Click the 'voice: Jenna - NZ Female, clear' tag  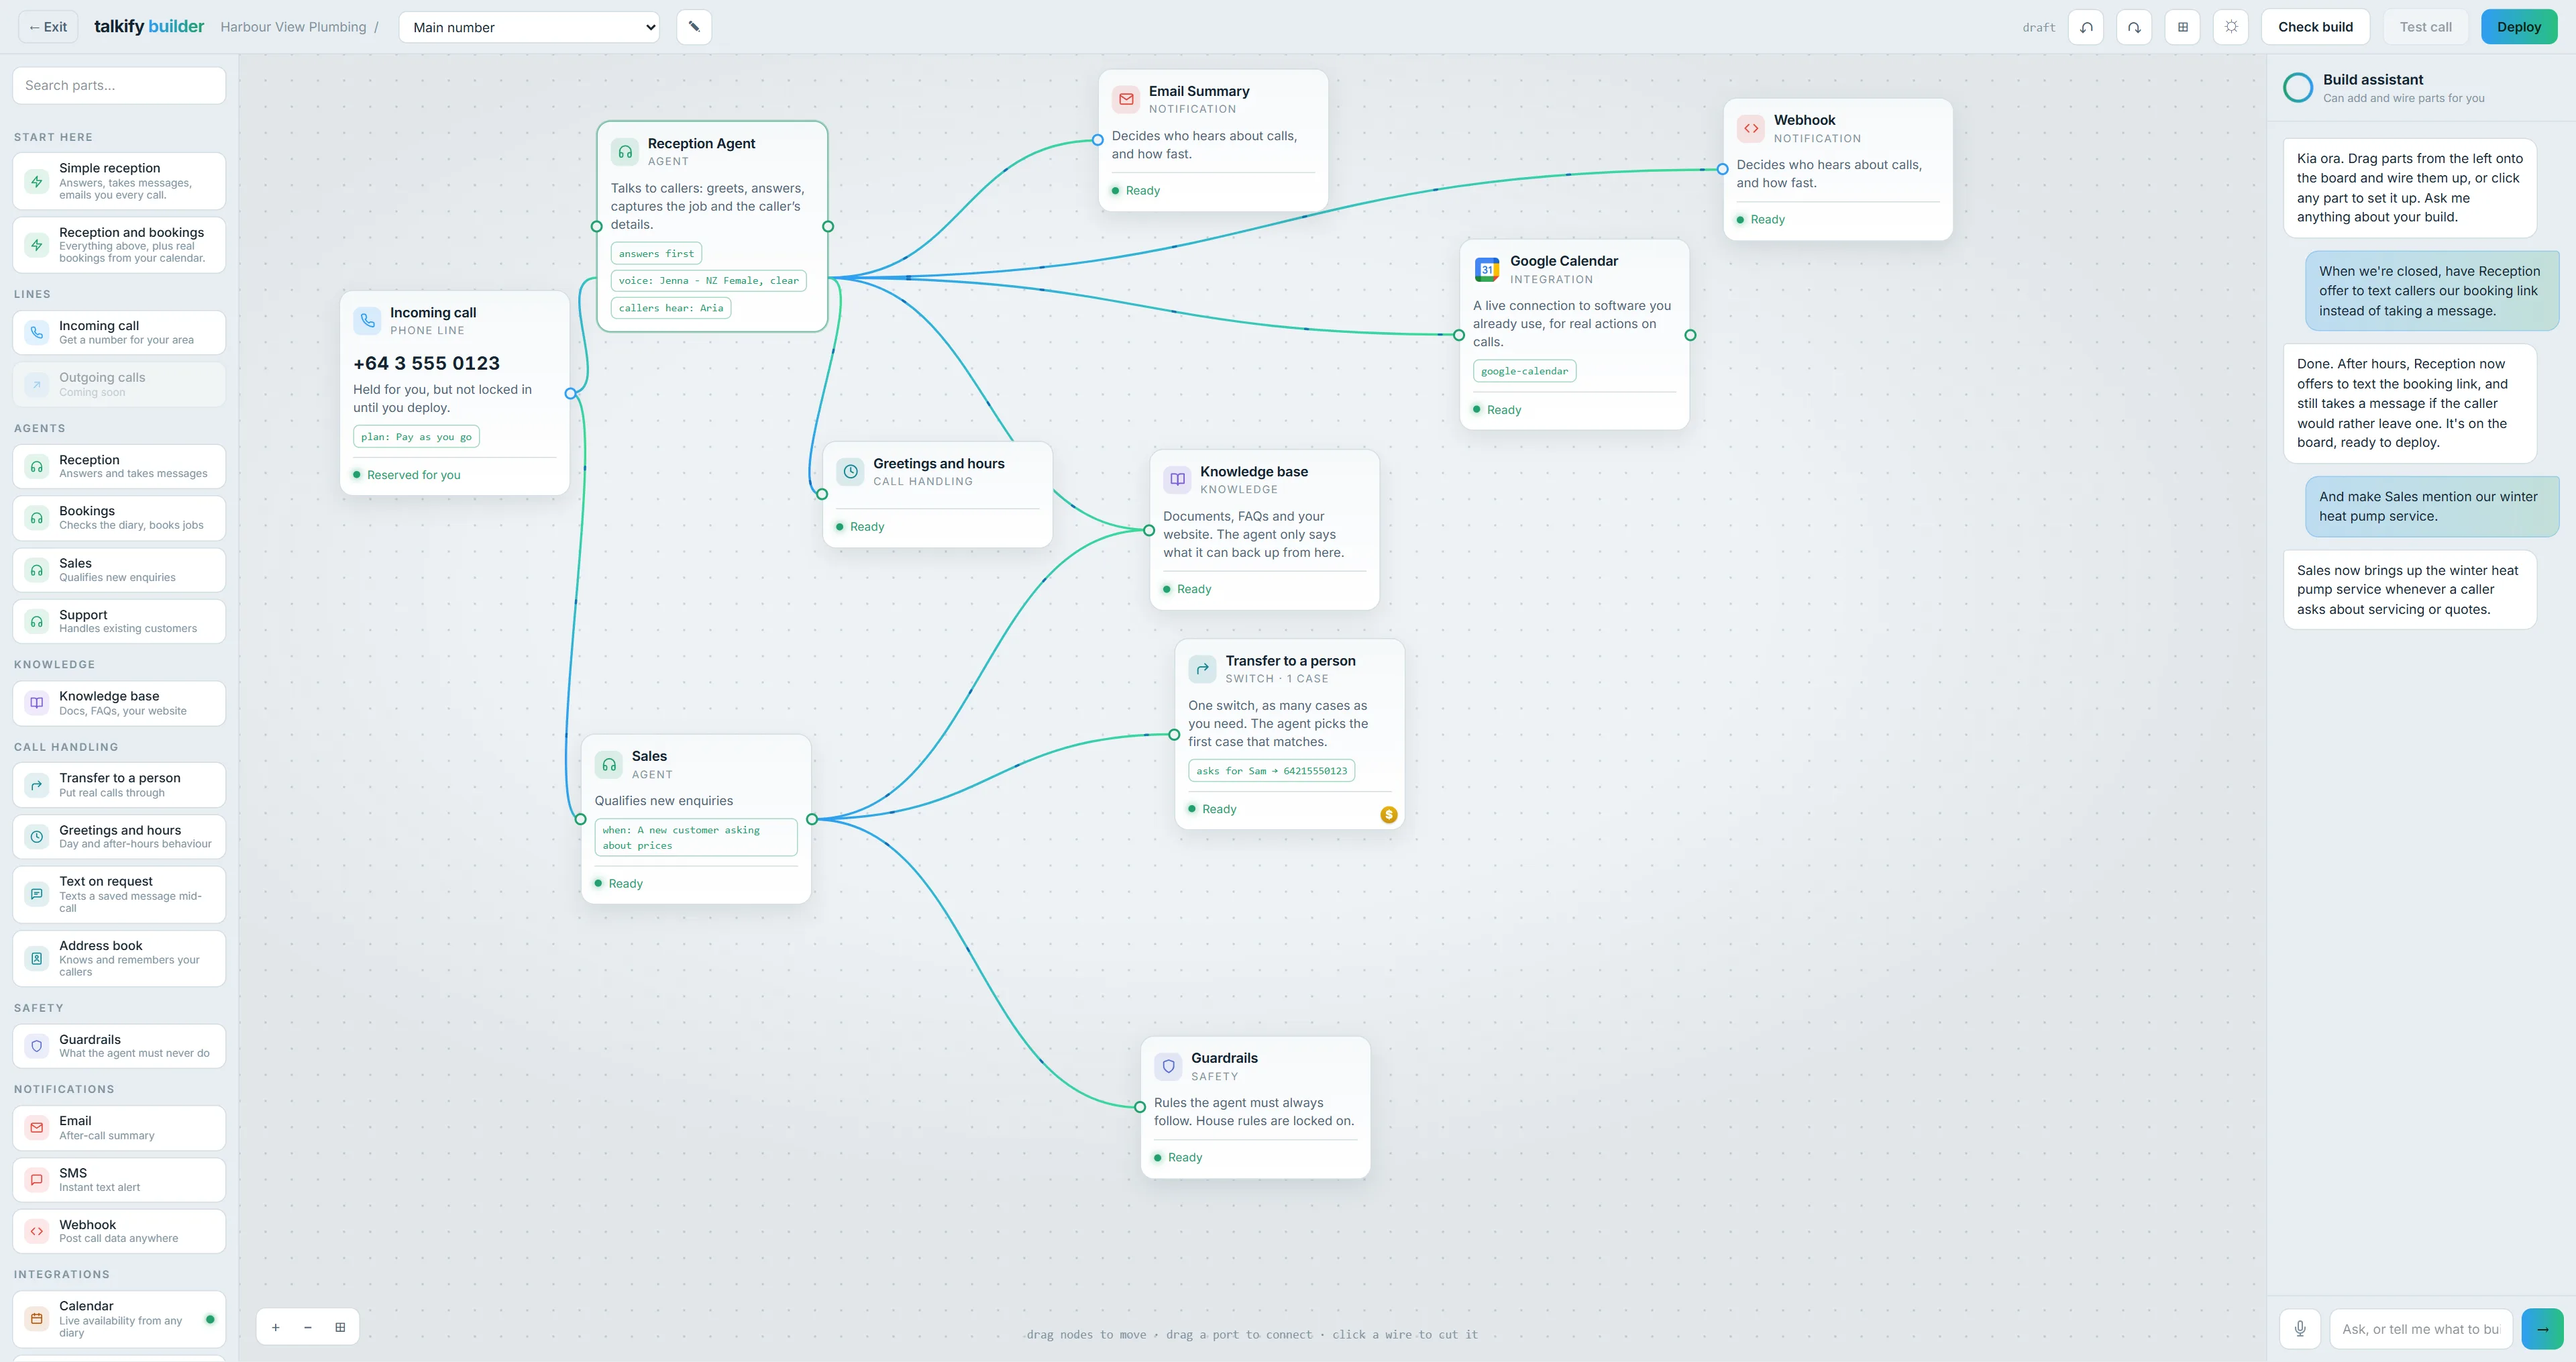(x=708, y=280)
